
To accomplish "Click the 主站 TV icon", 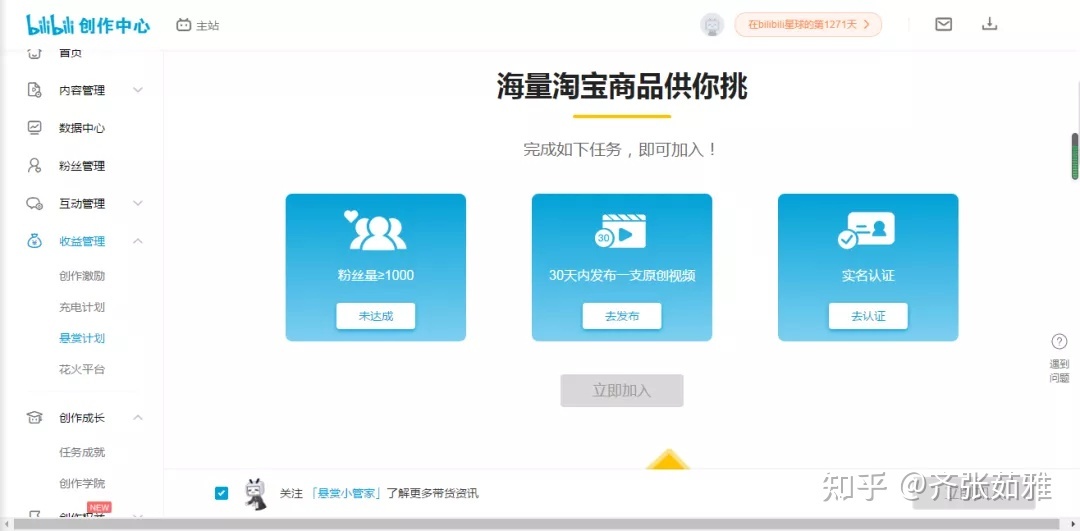I will (183, 25).
